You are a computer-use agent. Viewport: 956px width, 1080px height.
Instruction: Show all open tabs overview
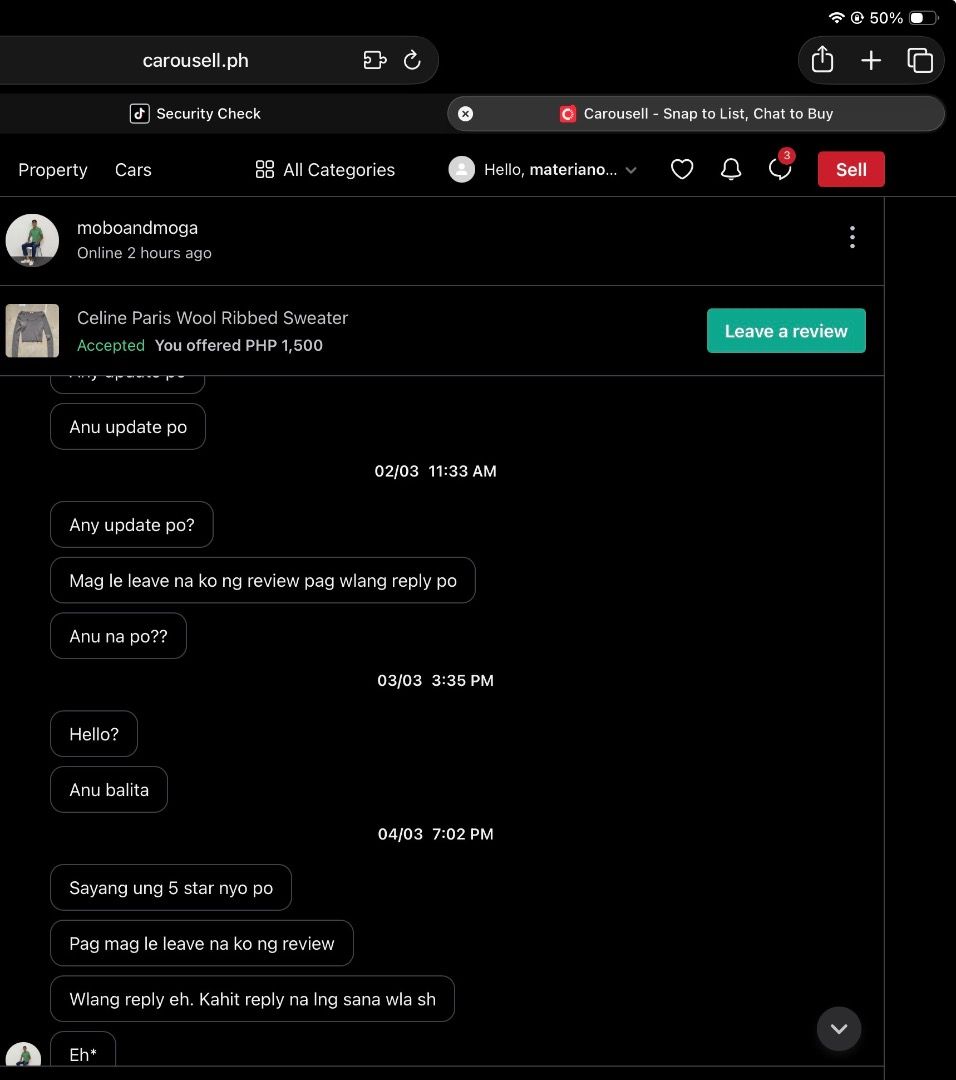pyautogui.click(x=919, y=60)
